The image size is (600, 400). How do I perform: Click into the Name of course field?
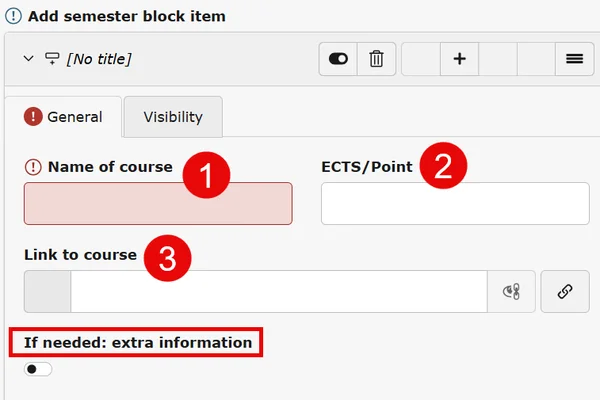point(158,203)
